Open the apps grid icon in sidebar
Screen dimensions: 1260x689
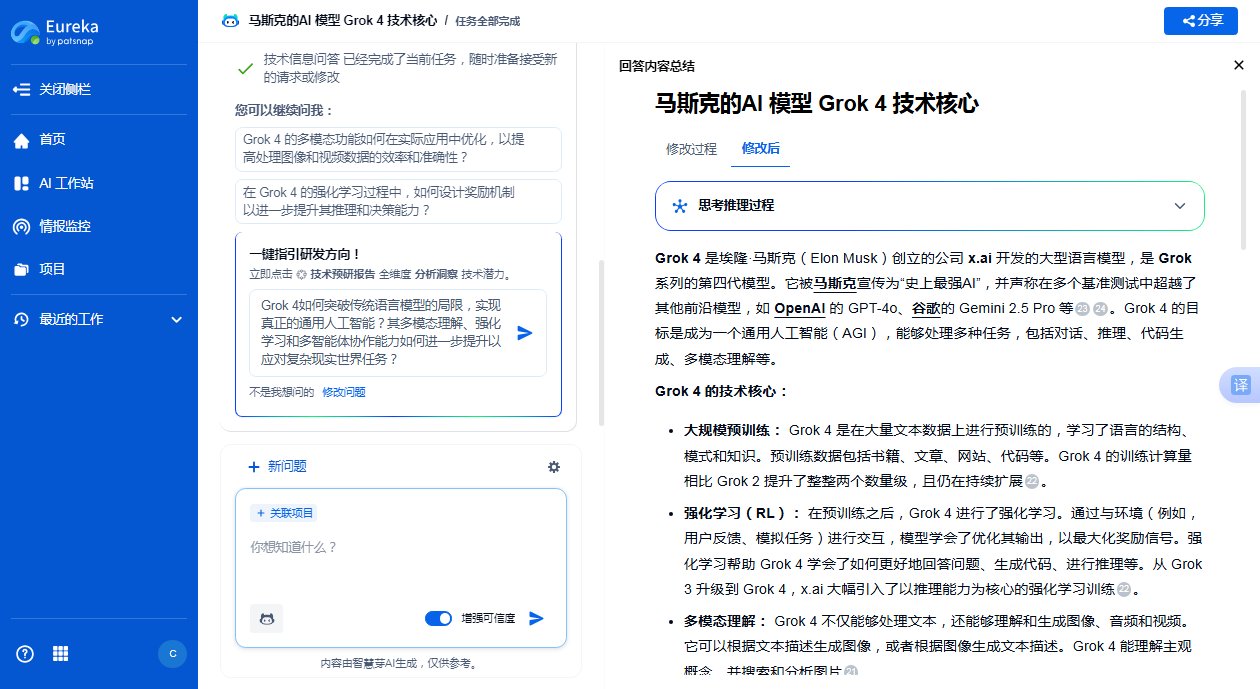point(61,654)
